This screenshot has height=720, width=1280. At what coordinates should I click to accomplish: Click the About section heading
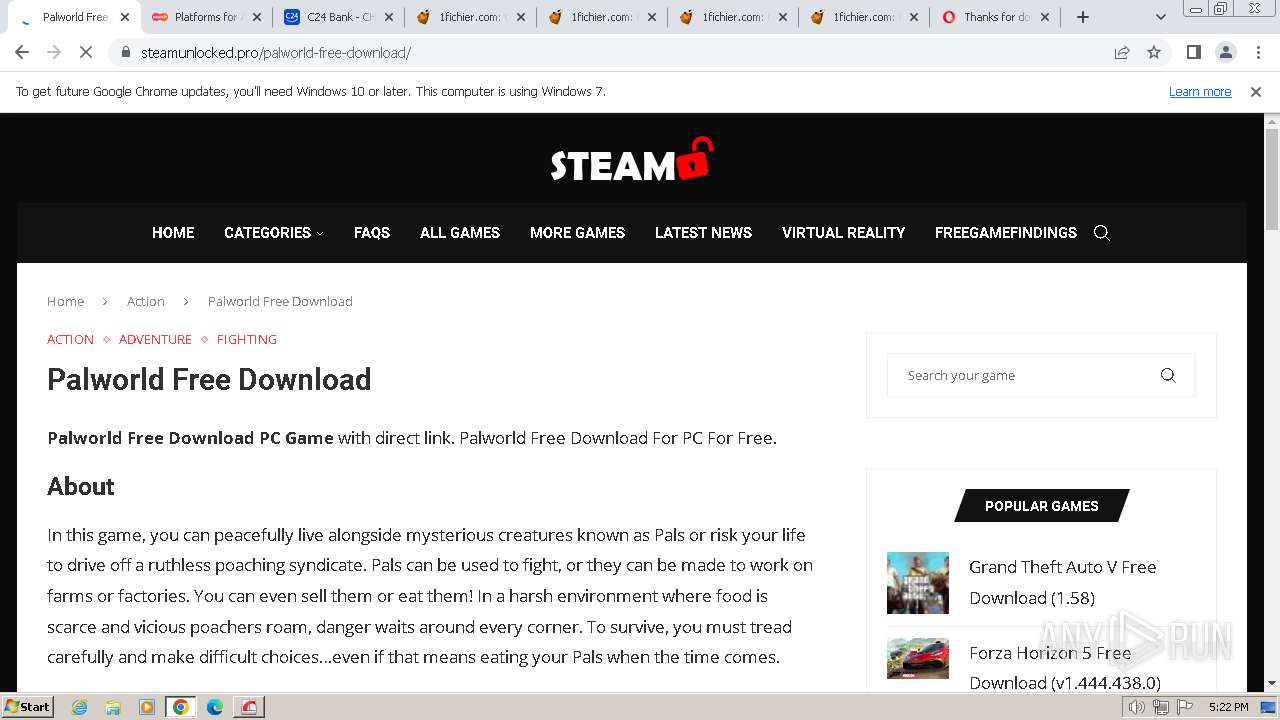tap(81, 486)
